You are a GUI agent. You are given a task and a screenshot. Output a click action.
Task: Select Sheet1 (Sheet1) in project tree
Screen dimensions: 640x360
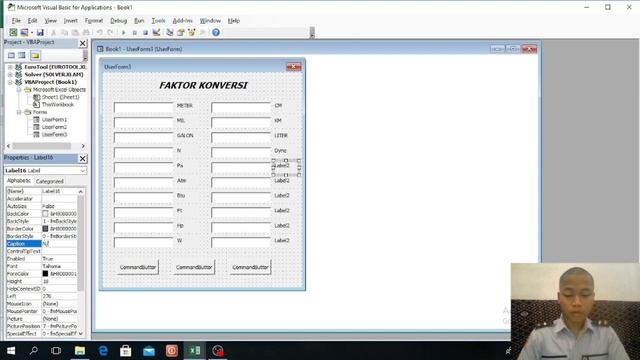[60, 97]
